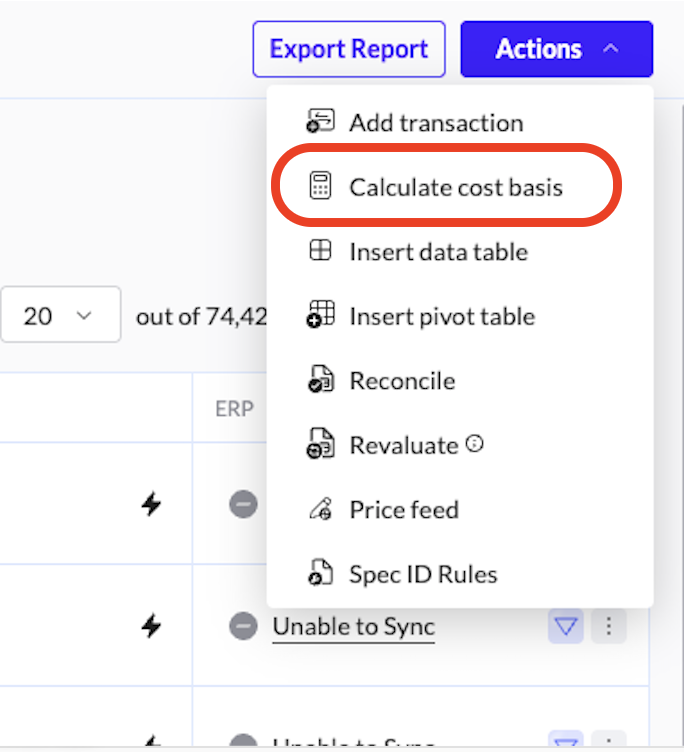Collapse the Actions dropdown menu
The width and height of the screenshot is (684, 752).
tap(556, 49)
